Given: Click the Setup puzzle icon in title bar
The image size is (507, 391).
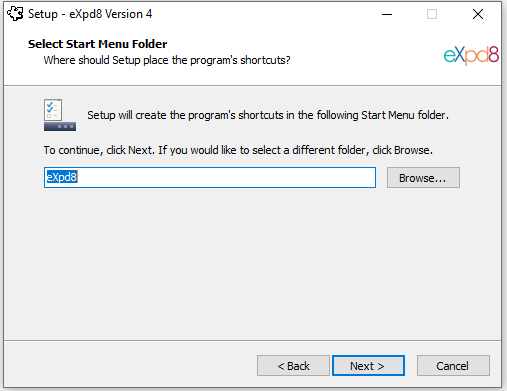Looking at the screenshot, I should 15,14.
